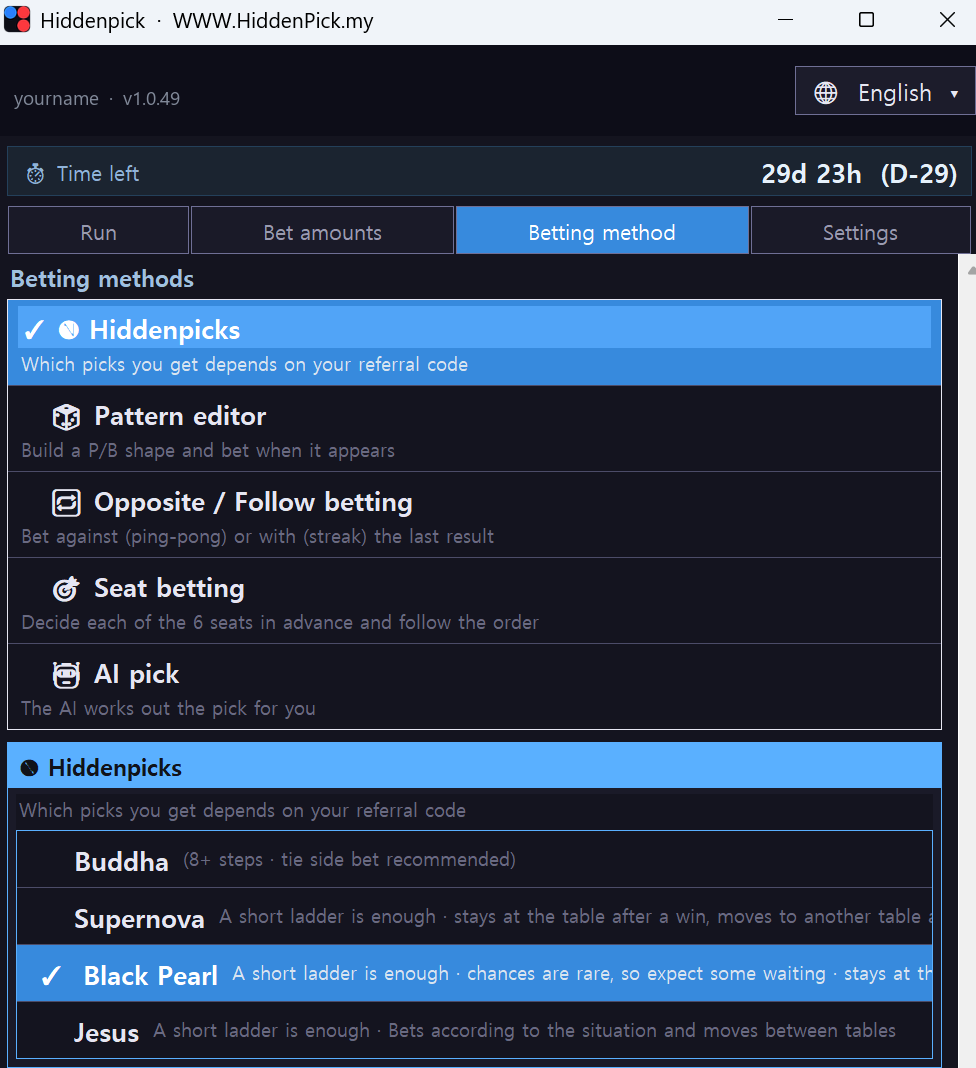This screenshot has width=976, height=1068.
Task: Click 'Decide each of the 6 seats in advance' description
Action: pyautogui.click(x=280, y=623)
